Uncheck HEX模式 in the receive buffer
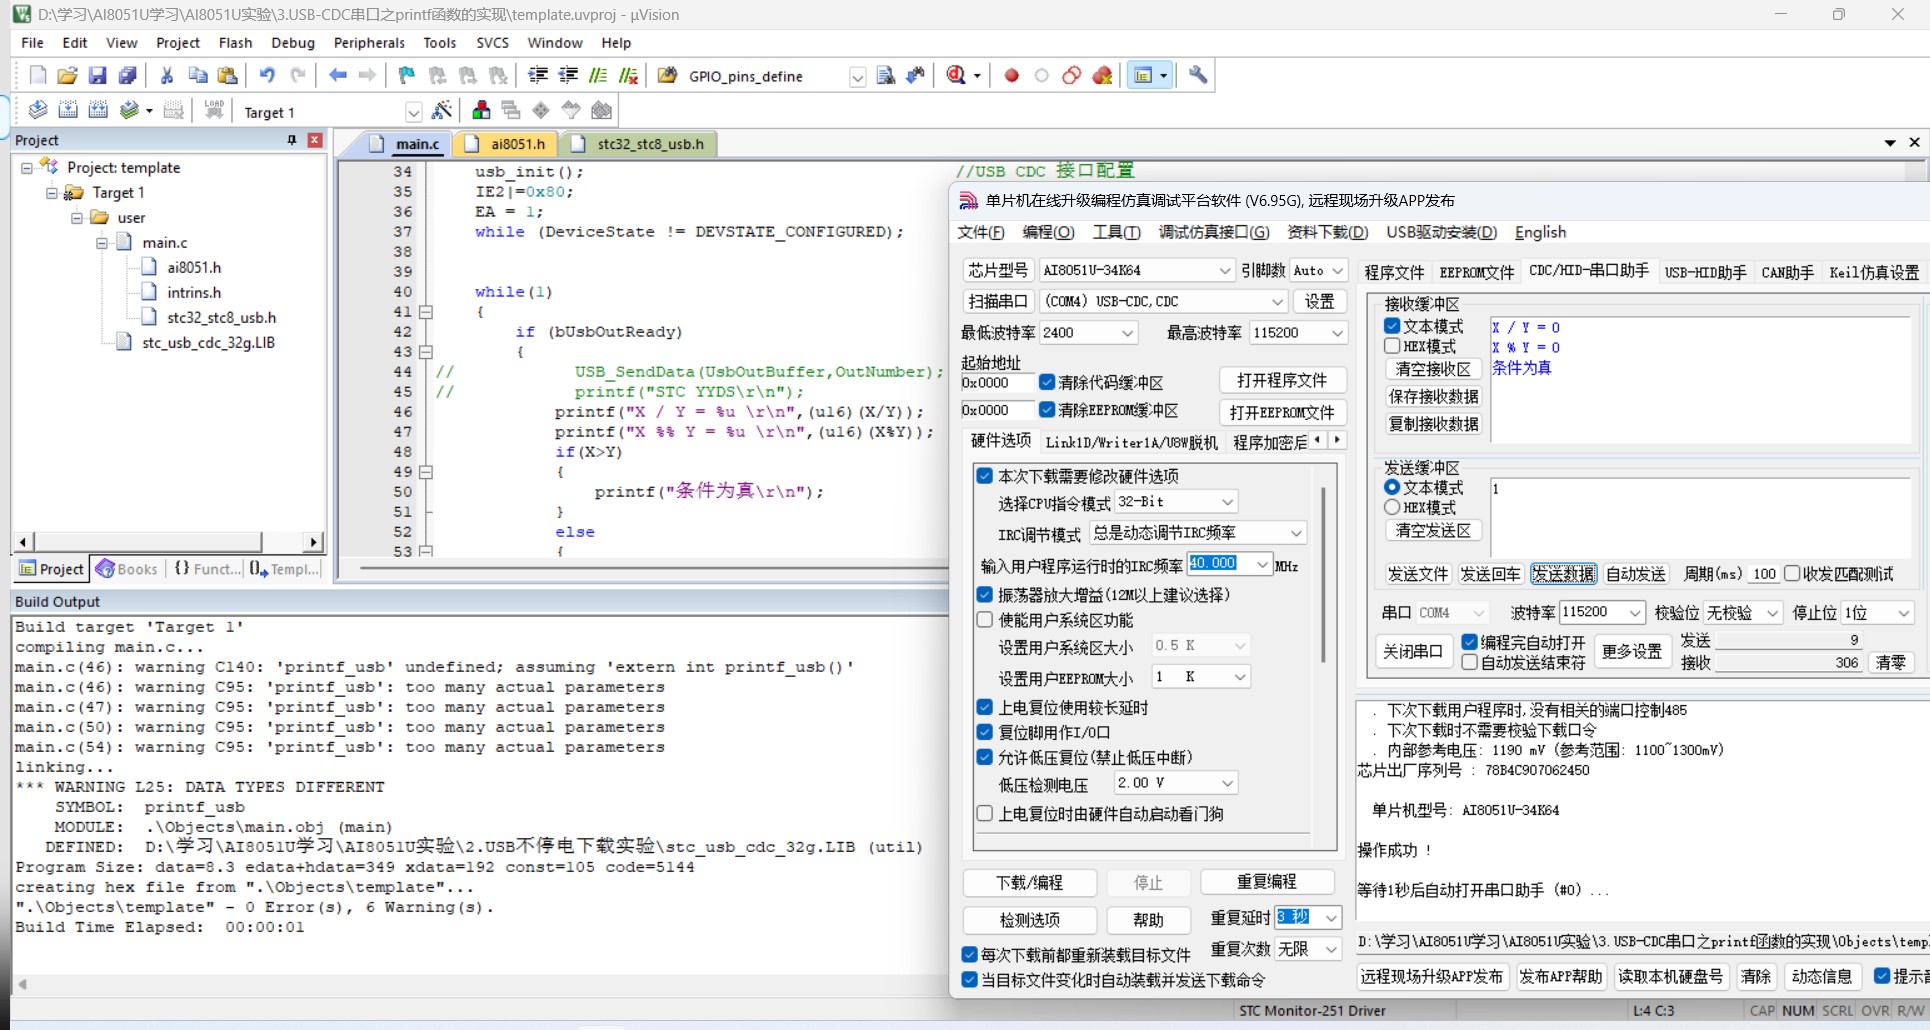 [1392, 347]
